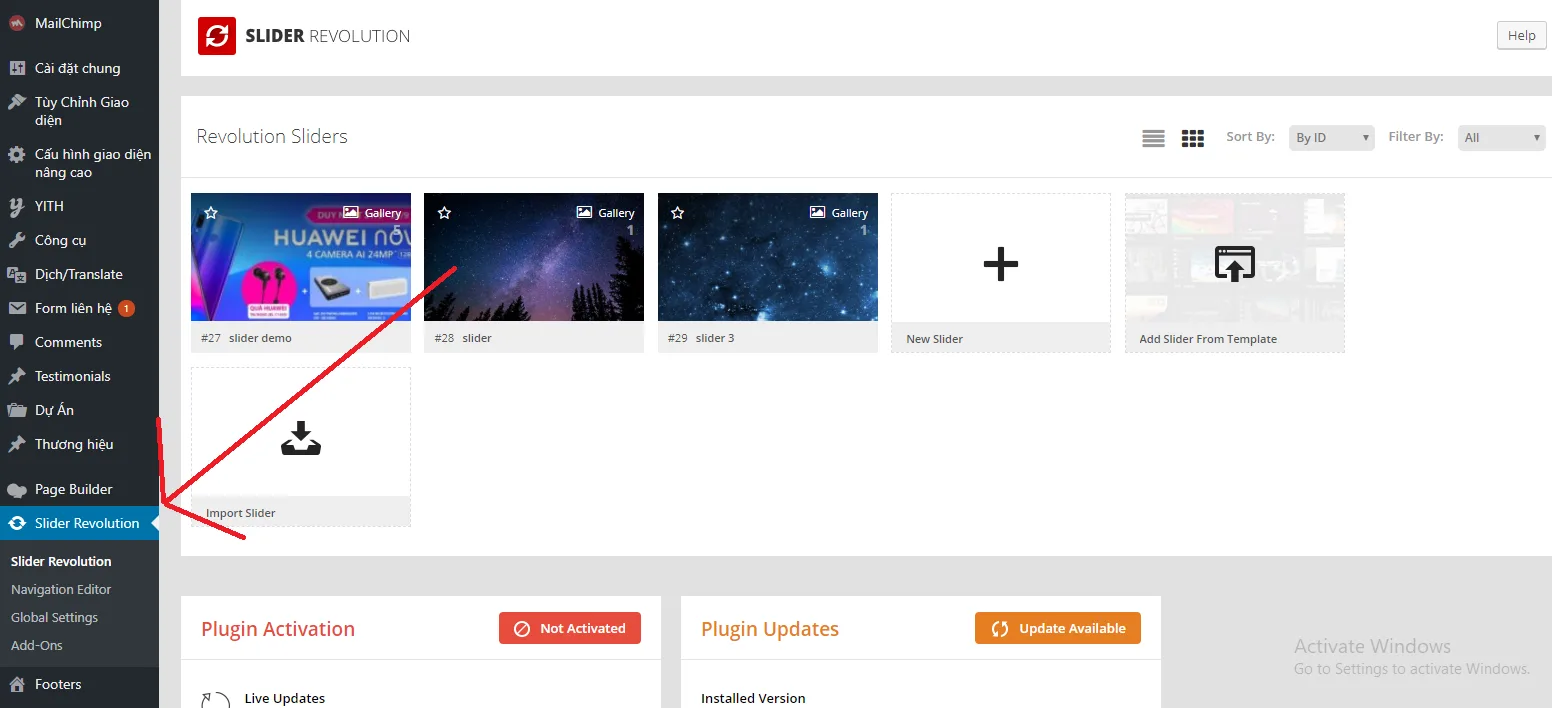1552x708 pixels.
Task: Click Slider Revolution submenu link
Action: 61,562
